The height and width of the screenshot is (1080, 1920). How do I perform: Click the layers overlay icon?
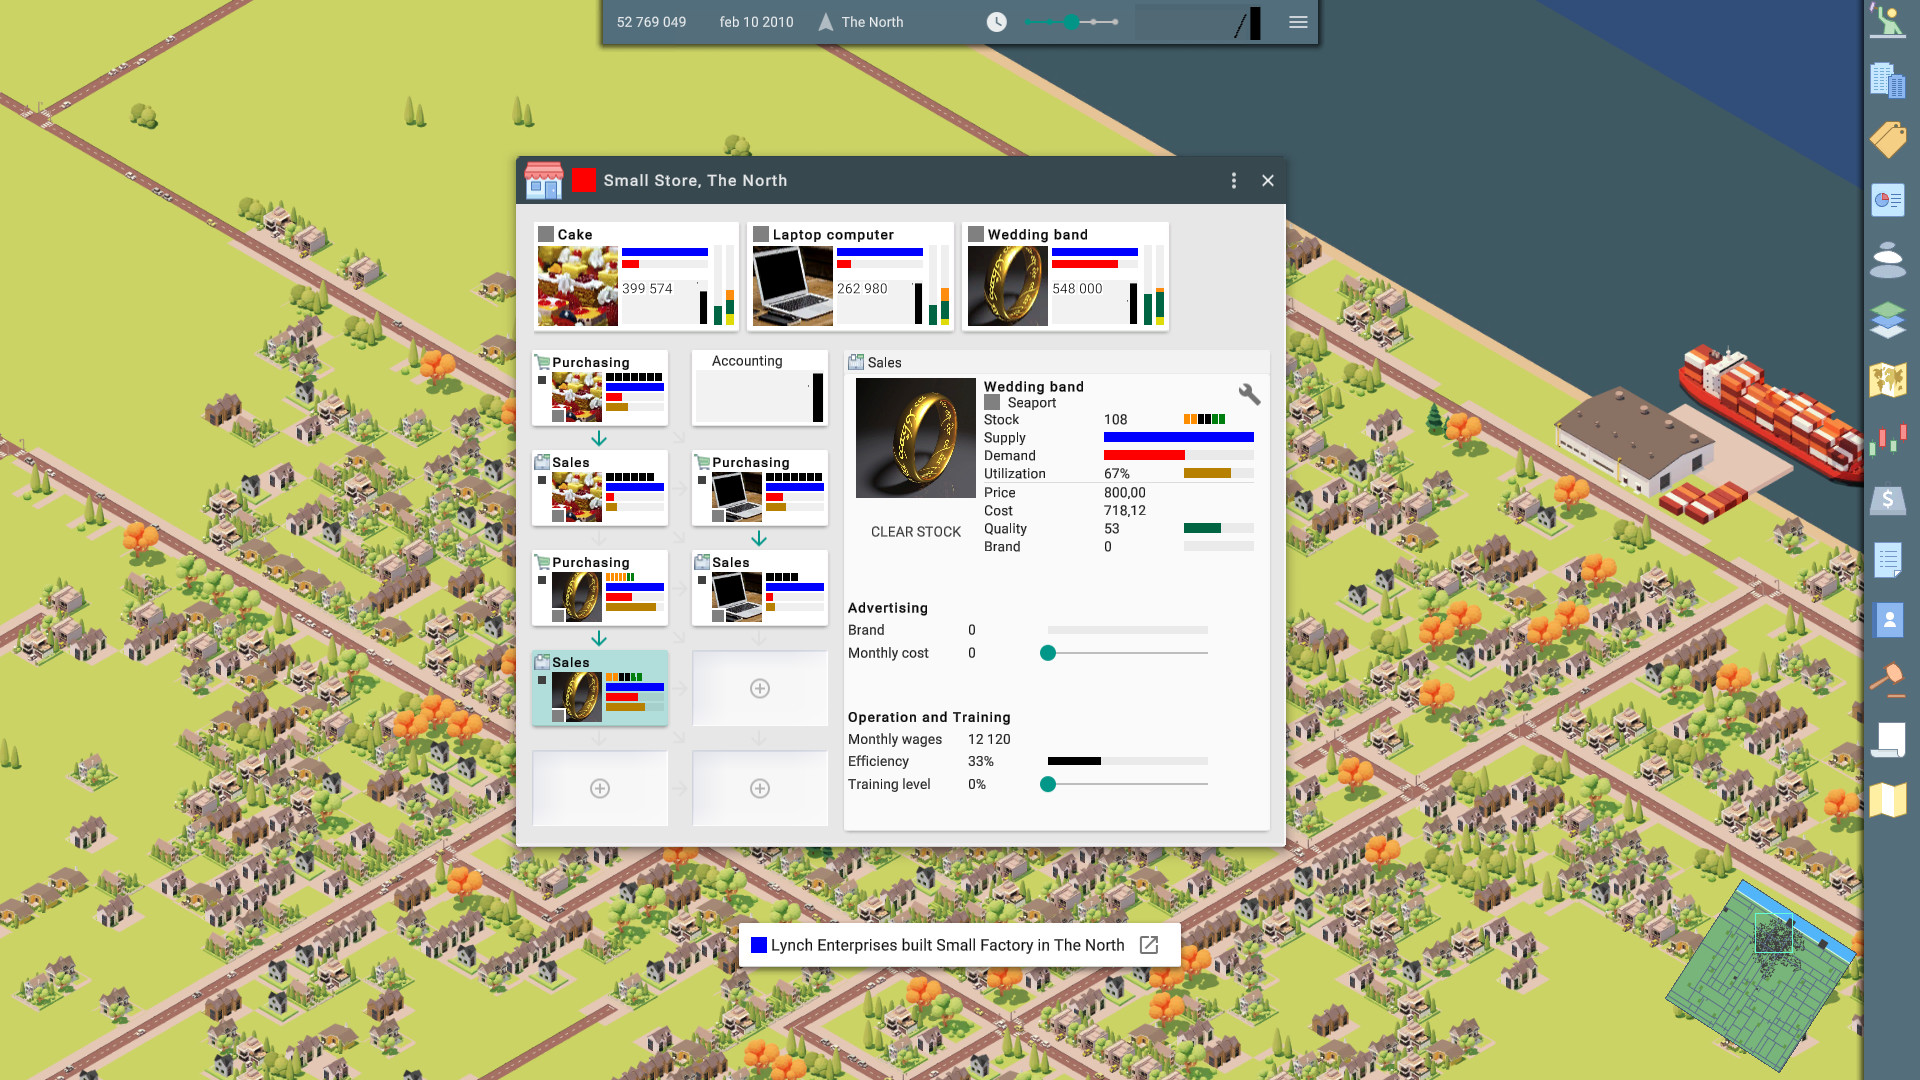[x=1888, y=320]
